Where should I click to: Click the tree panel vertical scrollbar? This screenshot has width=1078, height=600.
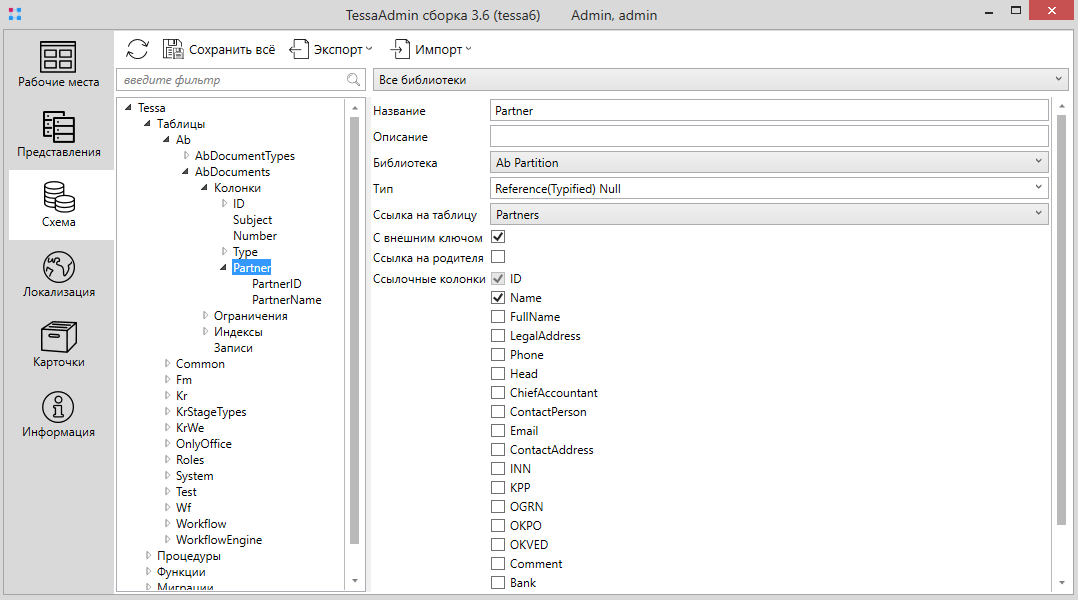click(354, 330)
